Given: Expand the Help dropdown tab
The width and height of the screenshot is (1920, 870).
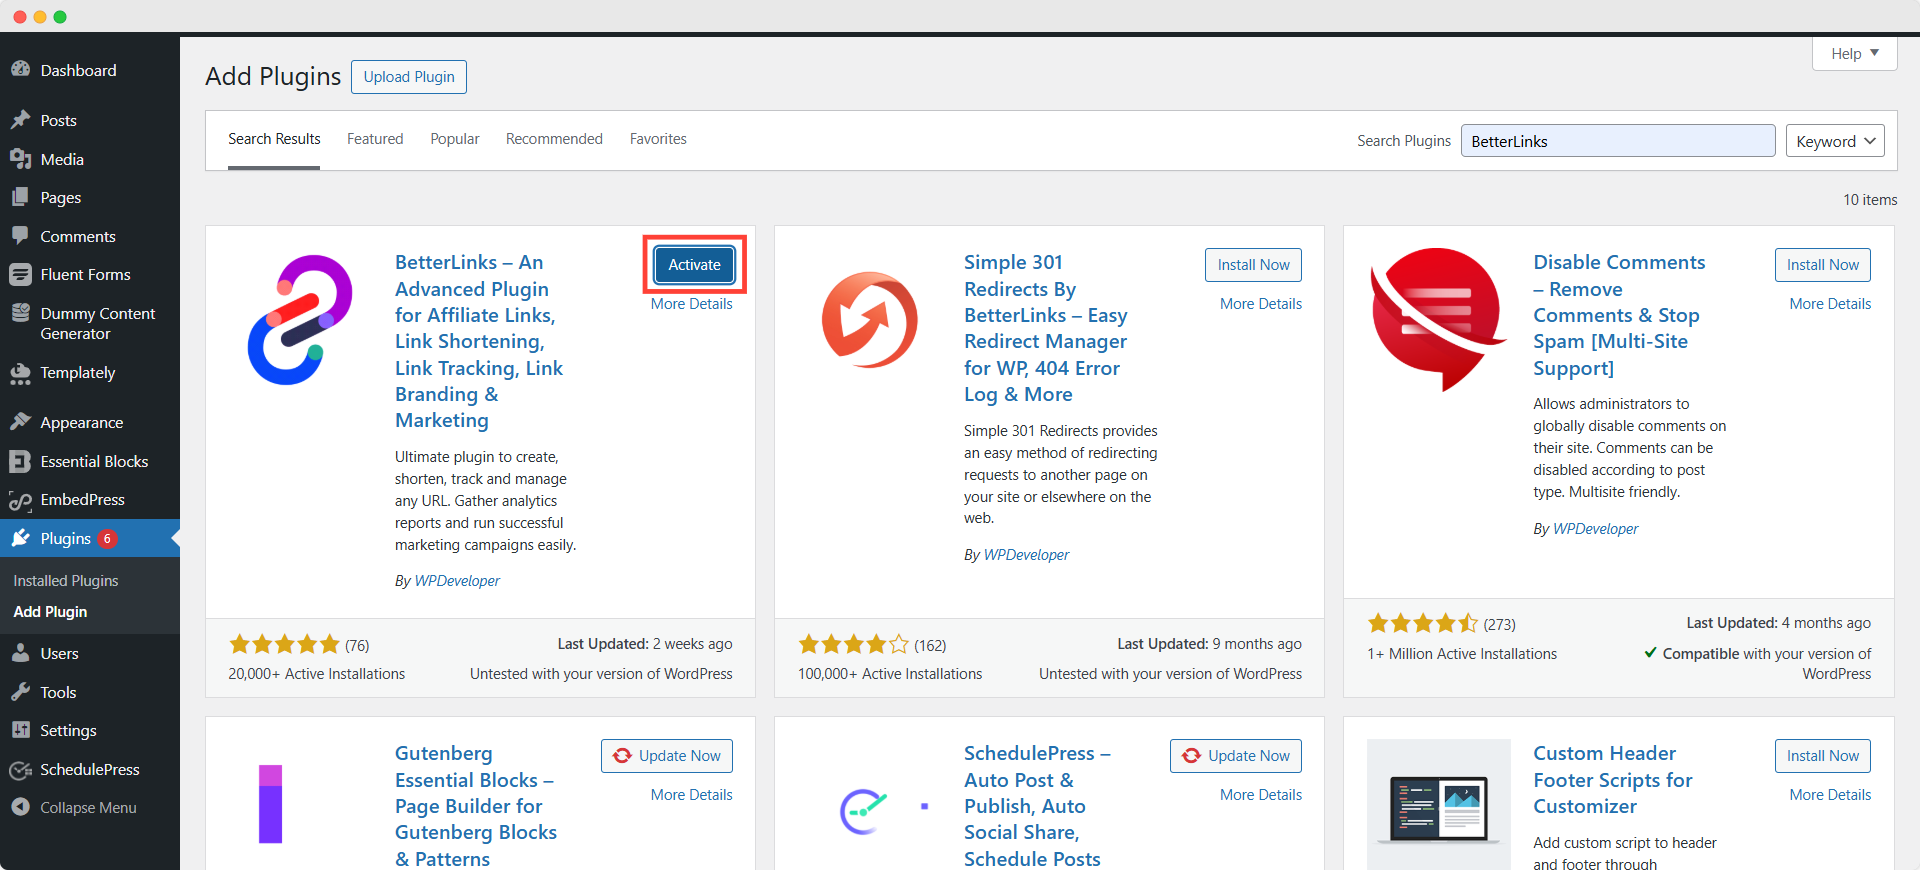Looking at the screenshot, I should pyautogui.click(x=1855, y=54).
